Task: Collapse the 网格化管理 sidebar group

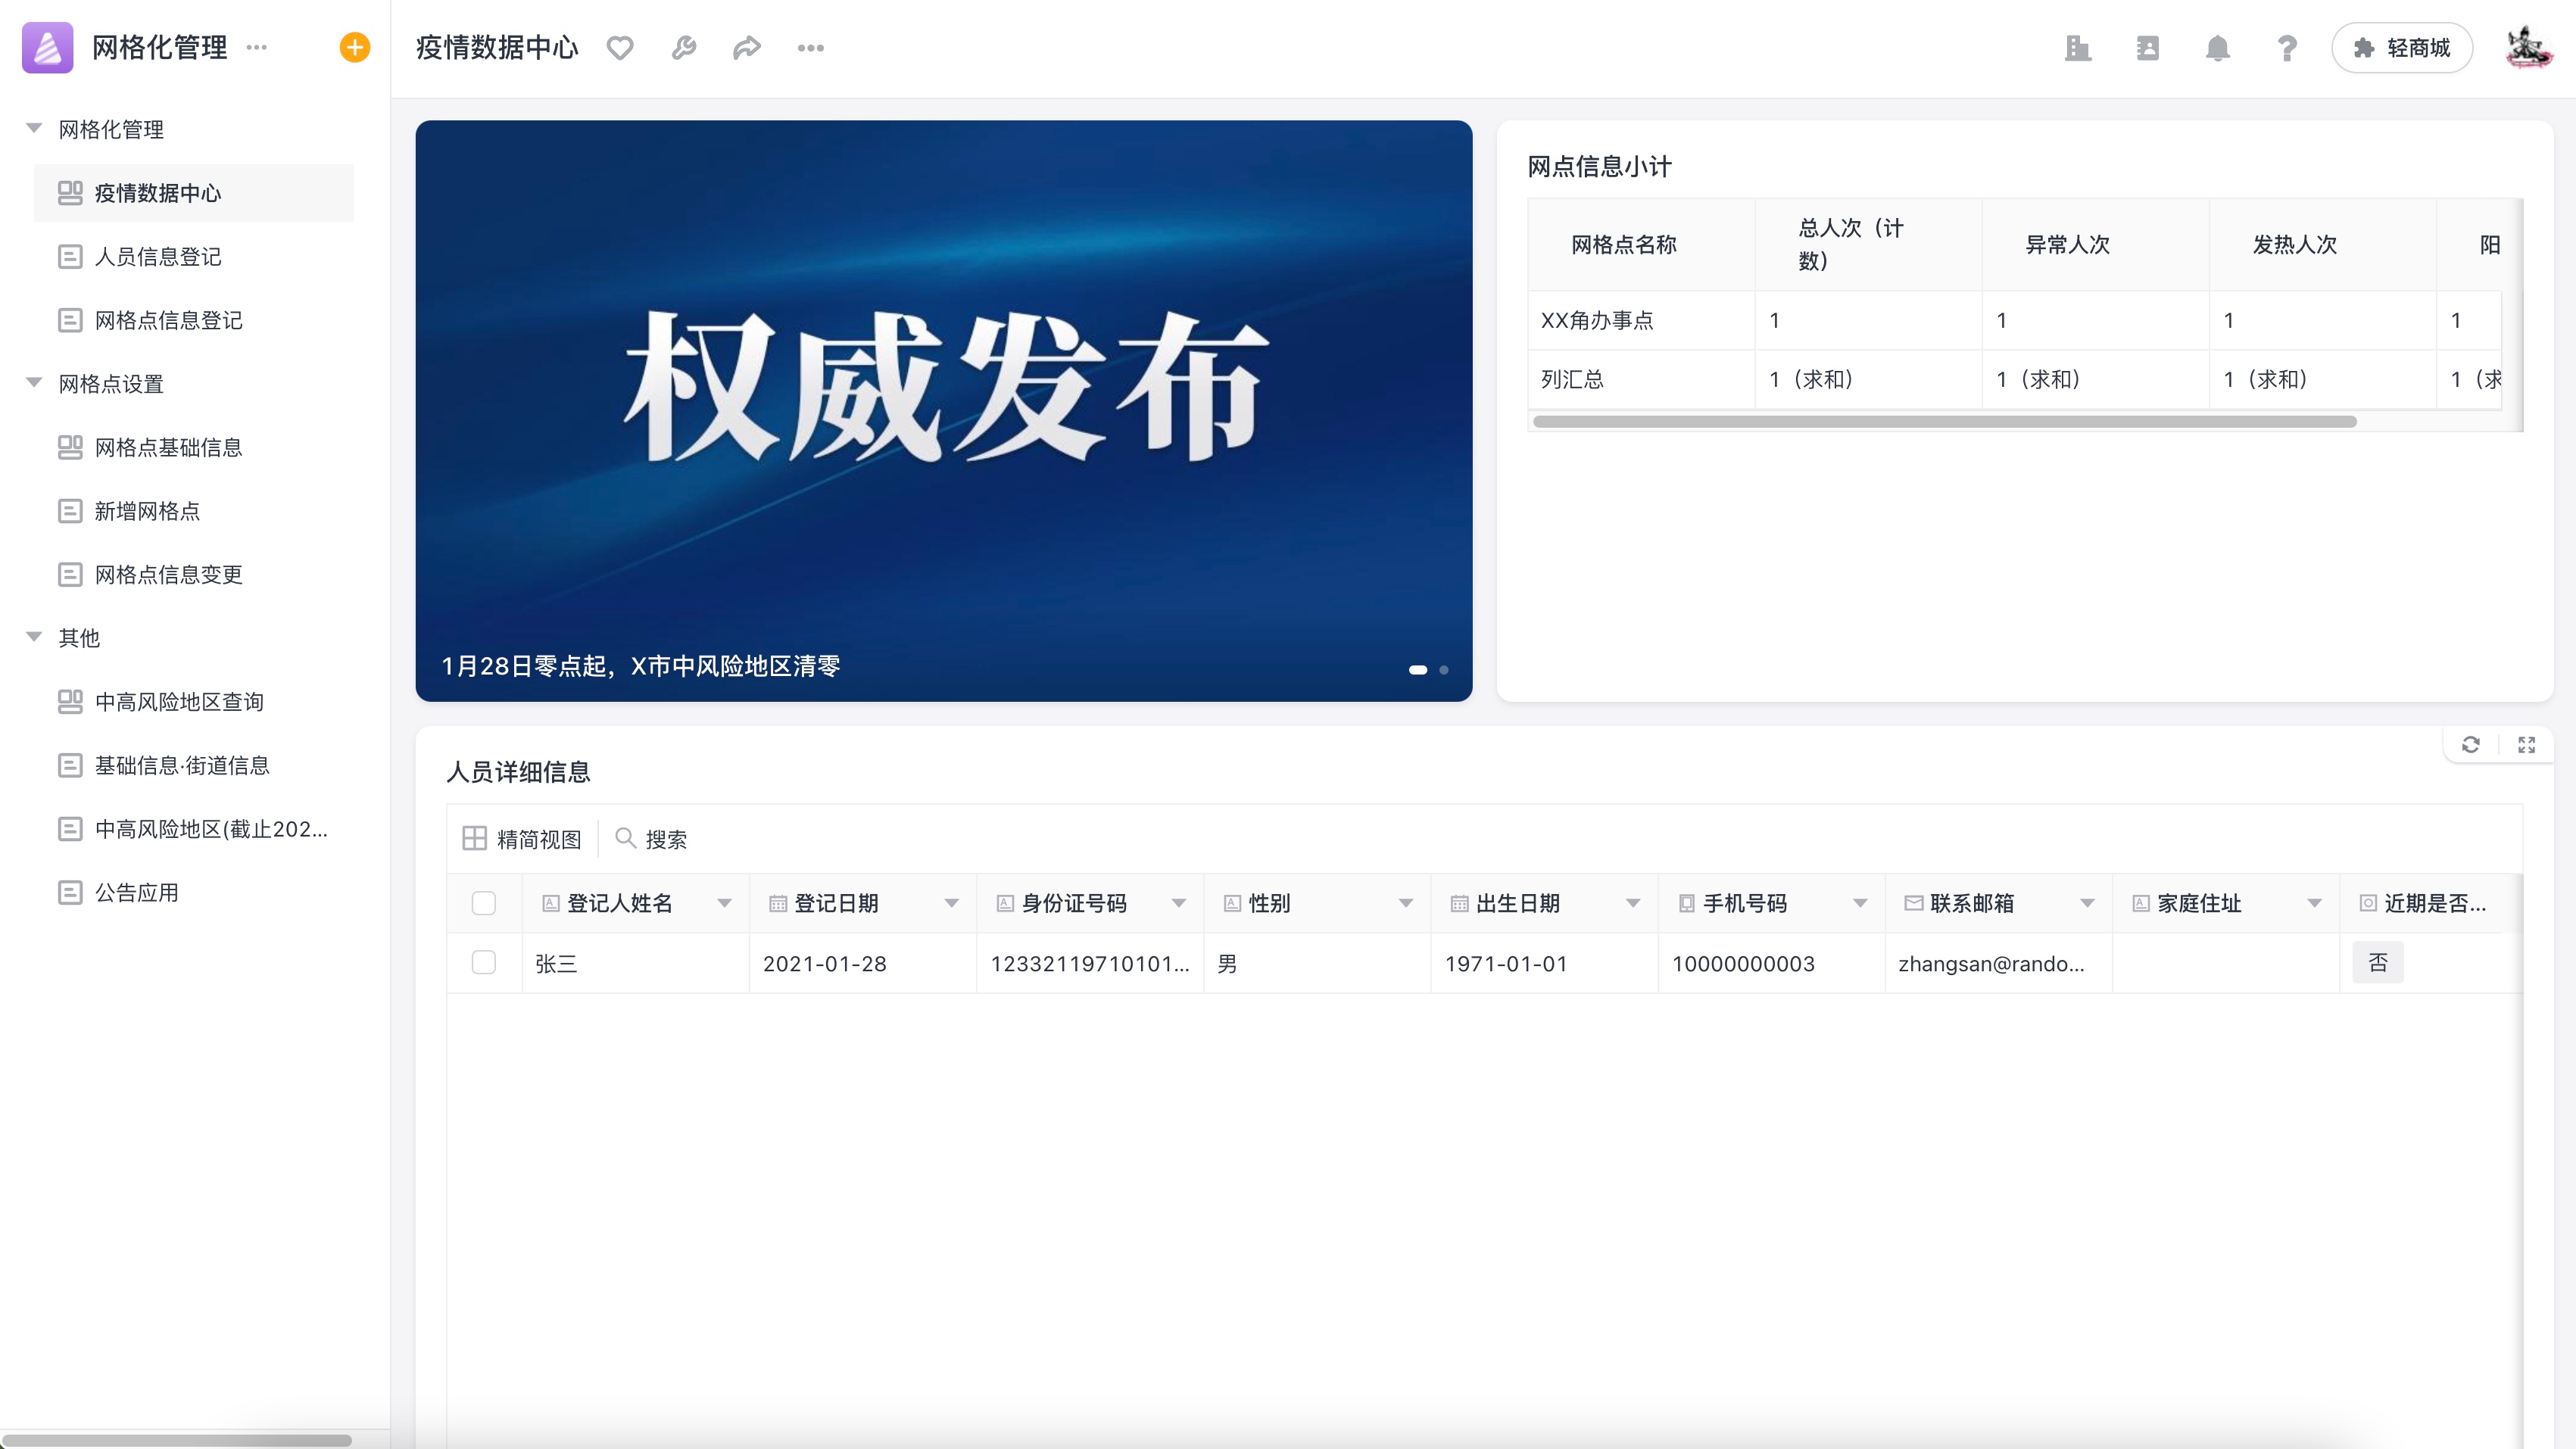Action: pyautogui.click(x=34, y=128)
